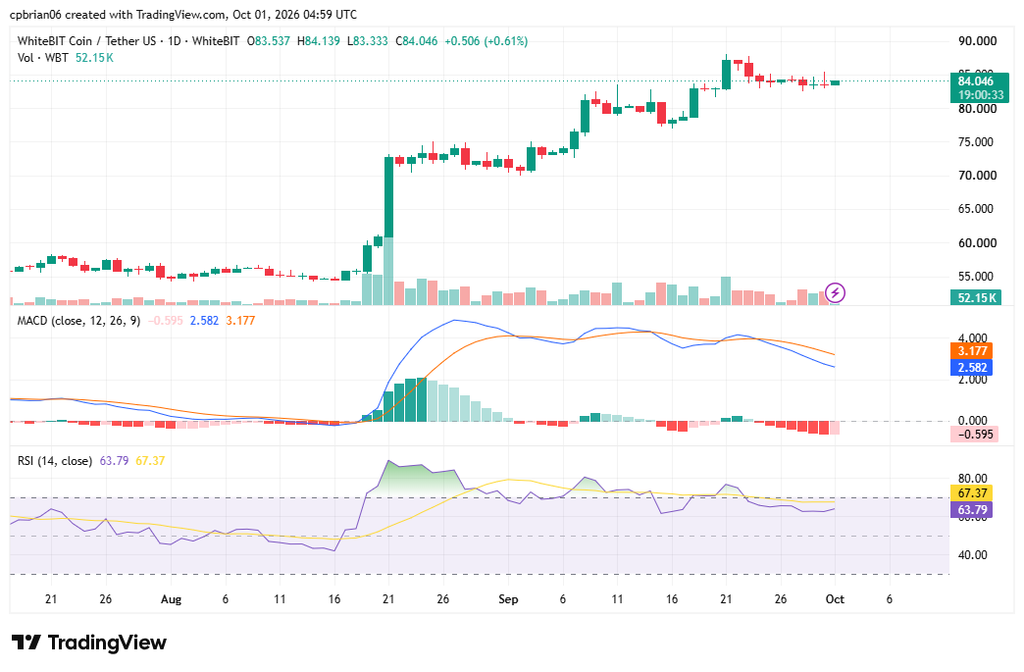
Task: Click the -0.595 histogram axis label
Action: [x=974, y=434]
